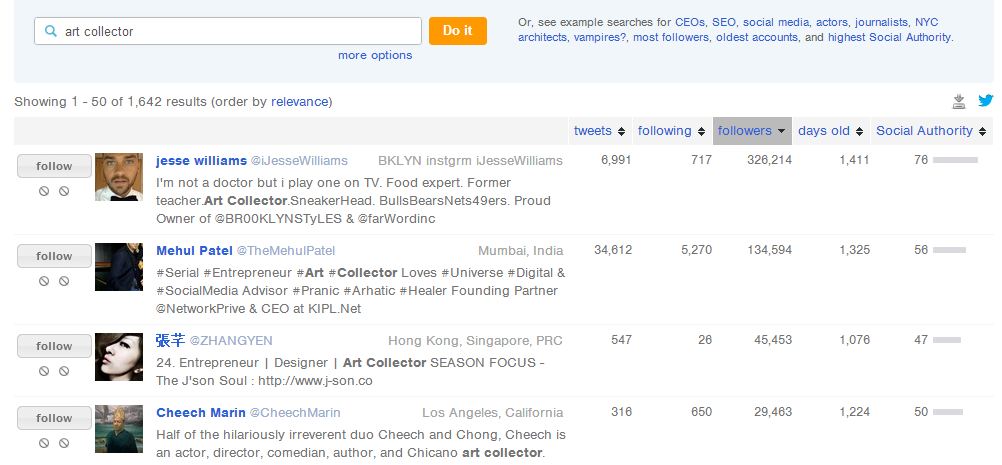Viewport: 1002px width, 465px height.
Task: Sort results by following column
Action: coord(671,131)
